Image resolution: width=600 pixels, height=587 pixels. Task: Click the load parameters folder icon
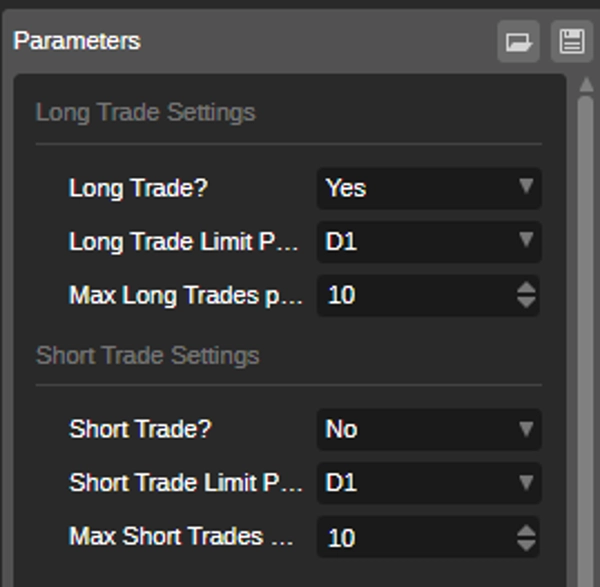coord(518,42)
